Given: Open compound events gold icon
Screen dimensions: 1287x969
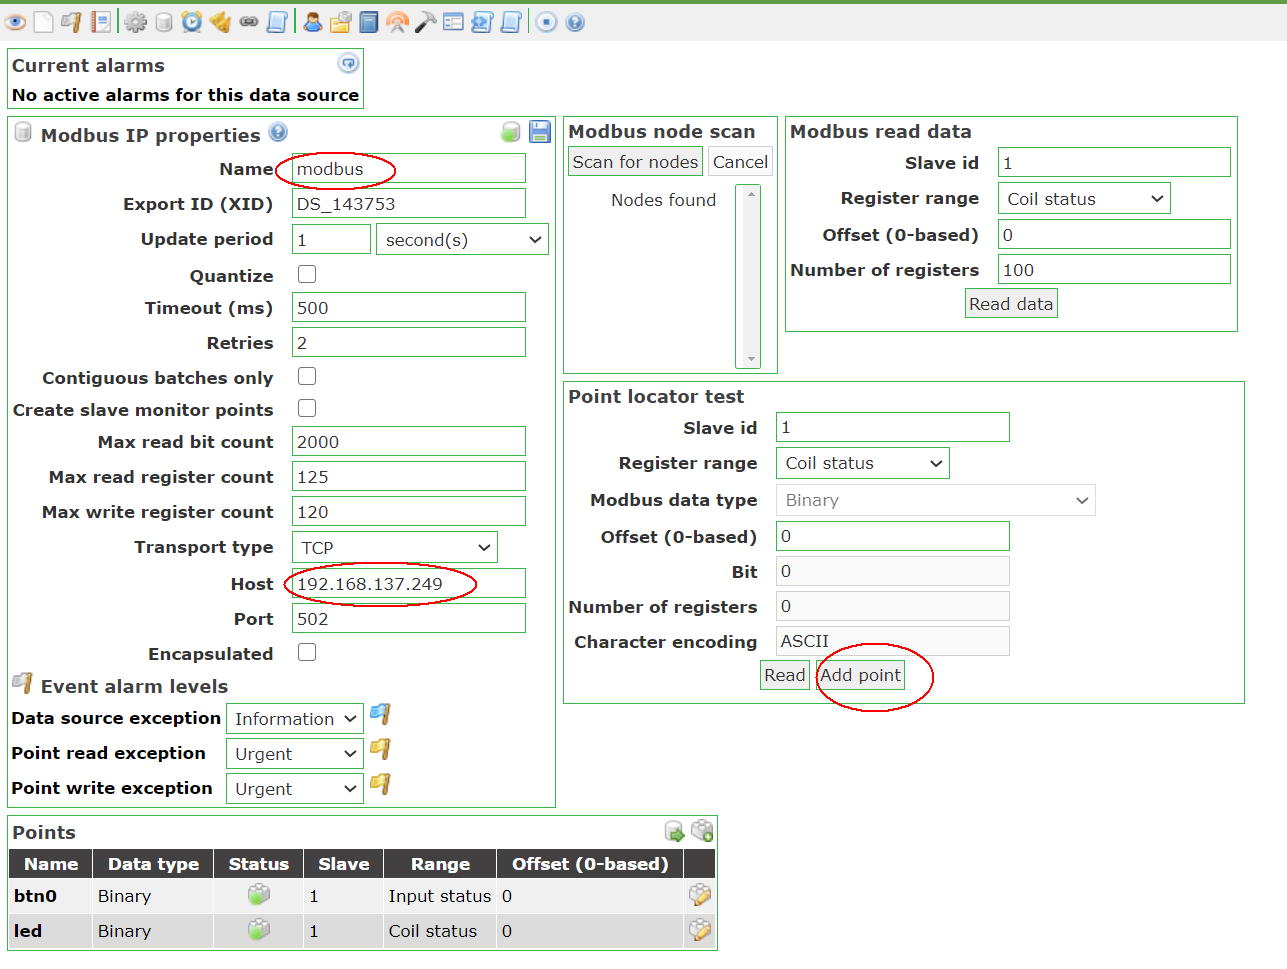Looking at the screenshot, I should tap(220, 22).
